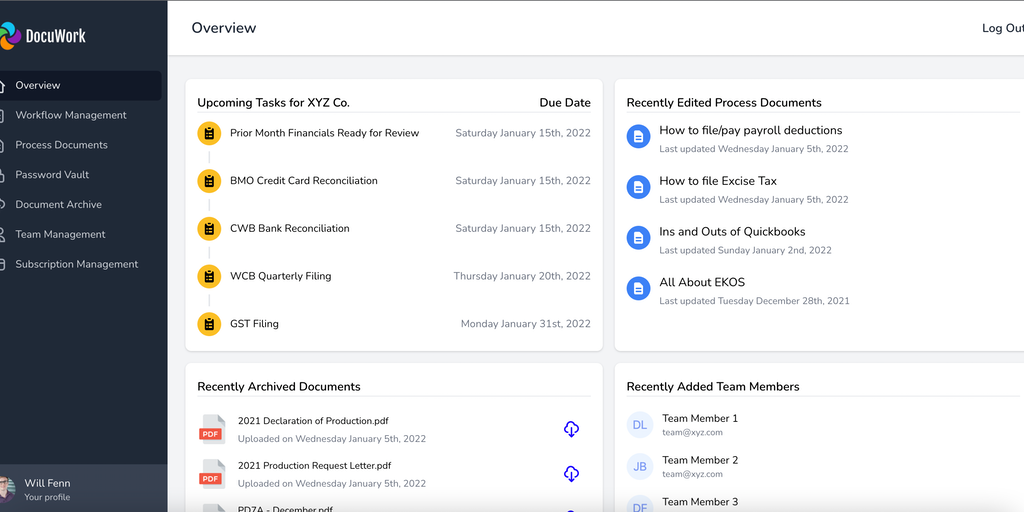Open Will Fenn's profile
Image resolution: width=1024 pixels, height=512 pixels.
(47, 489)
